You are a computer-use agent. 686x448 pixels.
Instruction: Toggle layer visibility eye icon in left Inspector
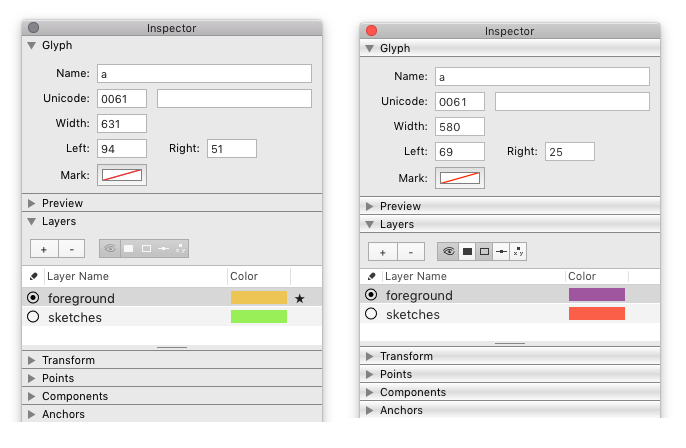coord(109,248)
